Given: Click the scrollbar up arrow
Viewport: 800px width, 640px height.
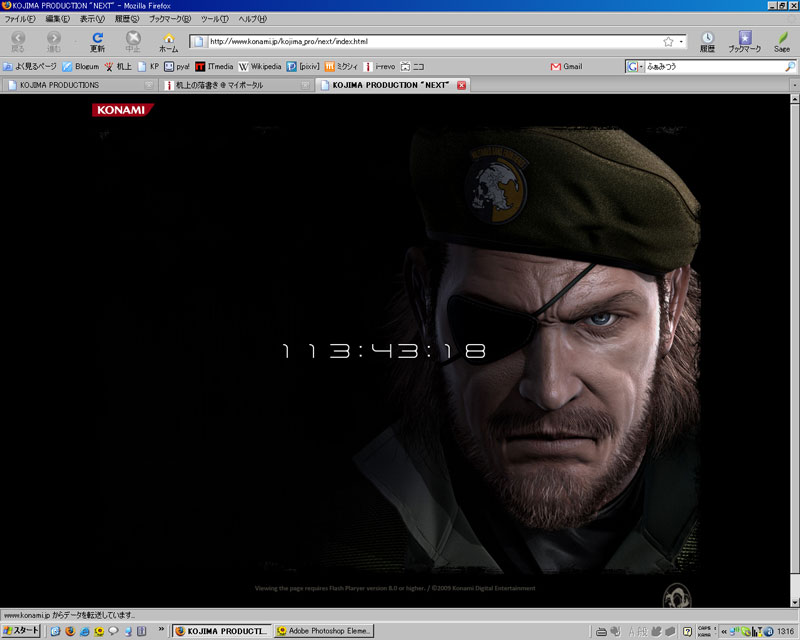Looking at the screenshot, I should 794,99.
